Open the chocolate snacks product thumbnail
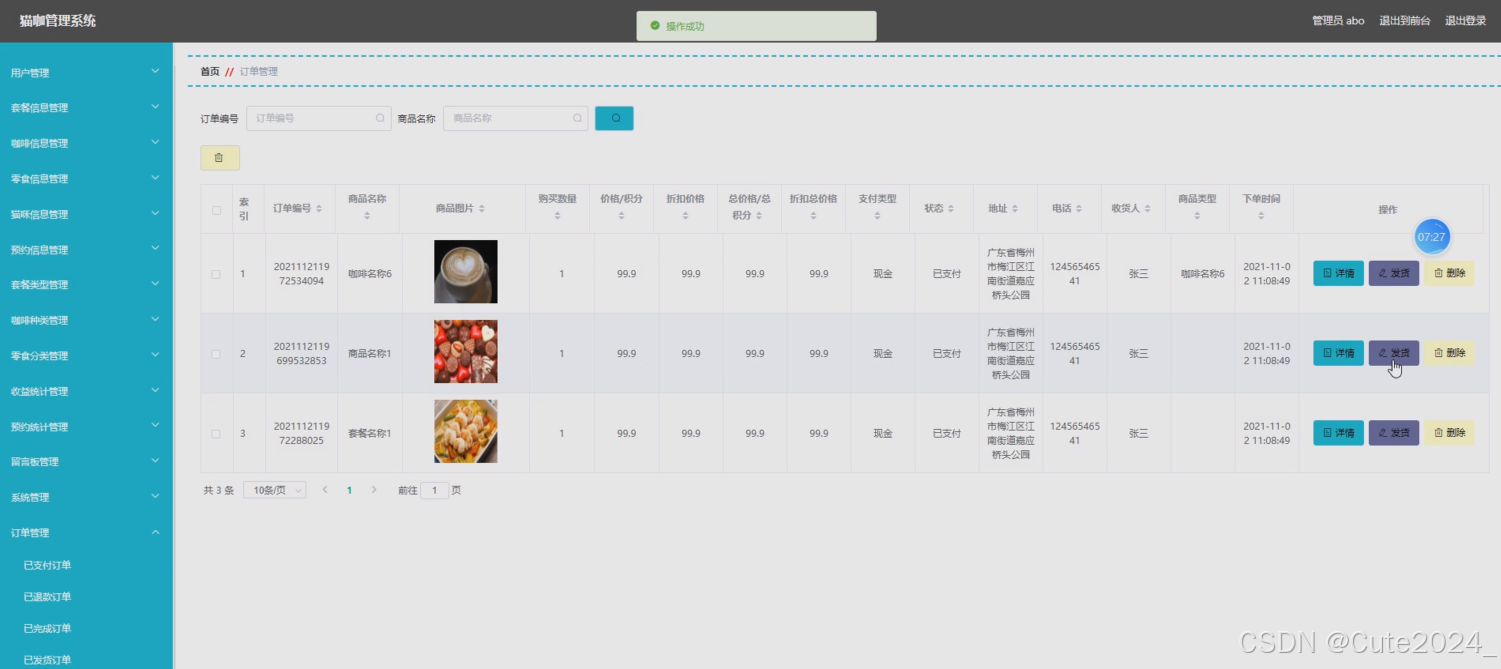Viewport: 1501px width, 669px height. 465,352
